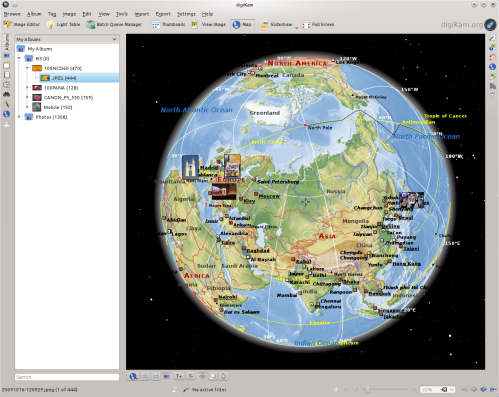
Task: Open the fuzzy search binoculars sidebar tab
Action: pos(6,95)
